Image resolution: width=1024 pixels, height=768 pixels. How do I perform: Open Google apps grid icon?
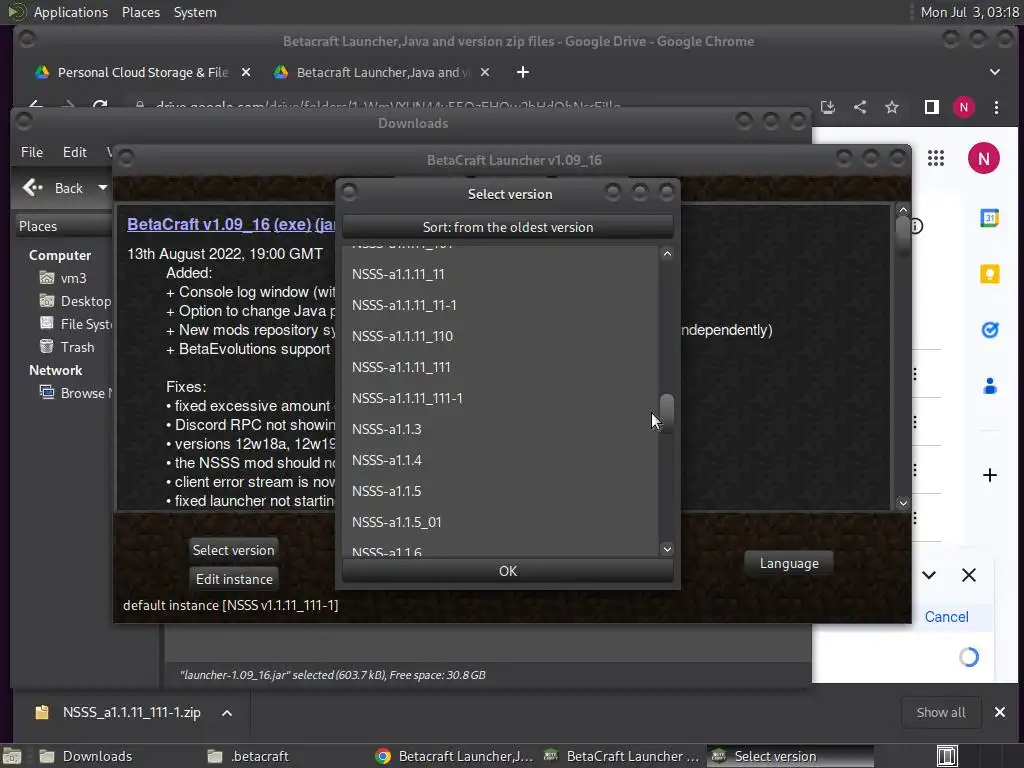point(936,158)
